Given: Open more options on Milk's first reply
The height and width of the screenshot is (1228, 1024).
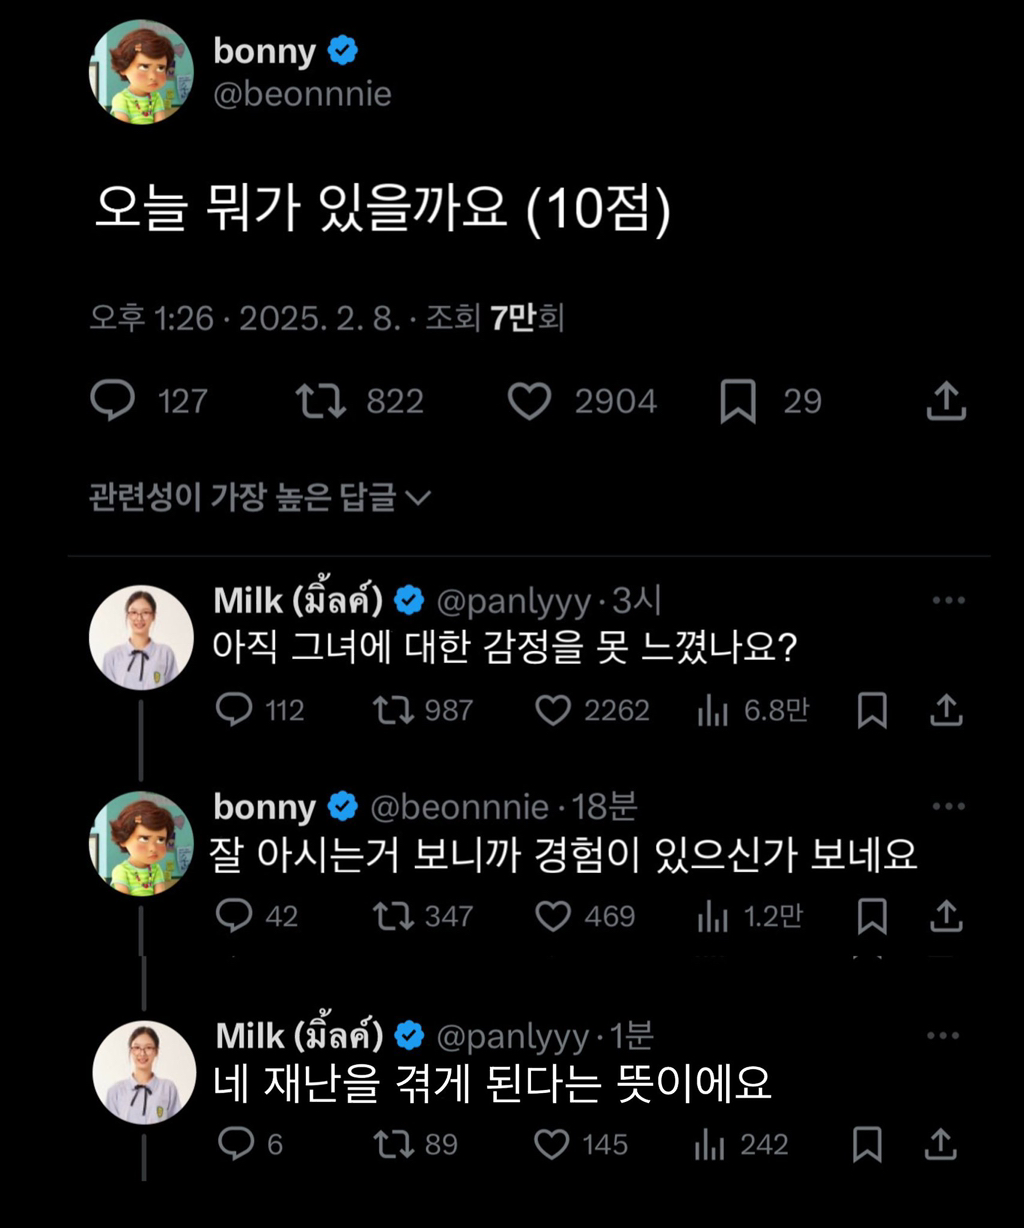Looking at the screenshot, I should click(x=947, y=601).
